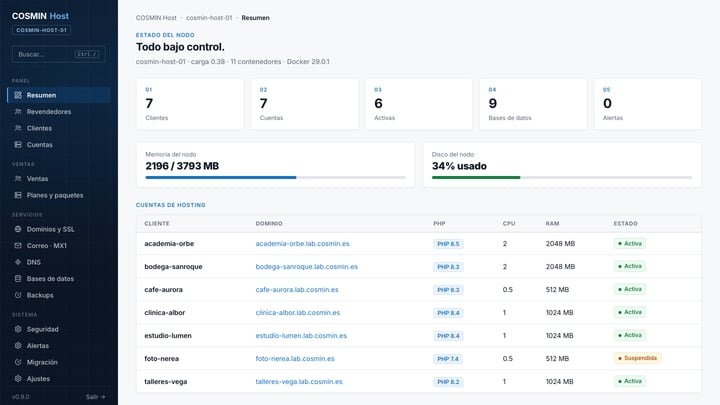The height and width of the screenshot is (405, 720).
Task: Select Planes y paquetes
Action: 59,195
